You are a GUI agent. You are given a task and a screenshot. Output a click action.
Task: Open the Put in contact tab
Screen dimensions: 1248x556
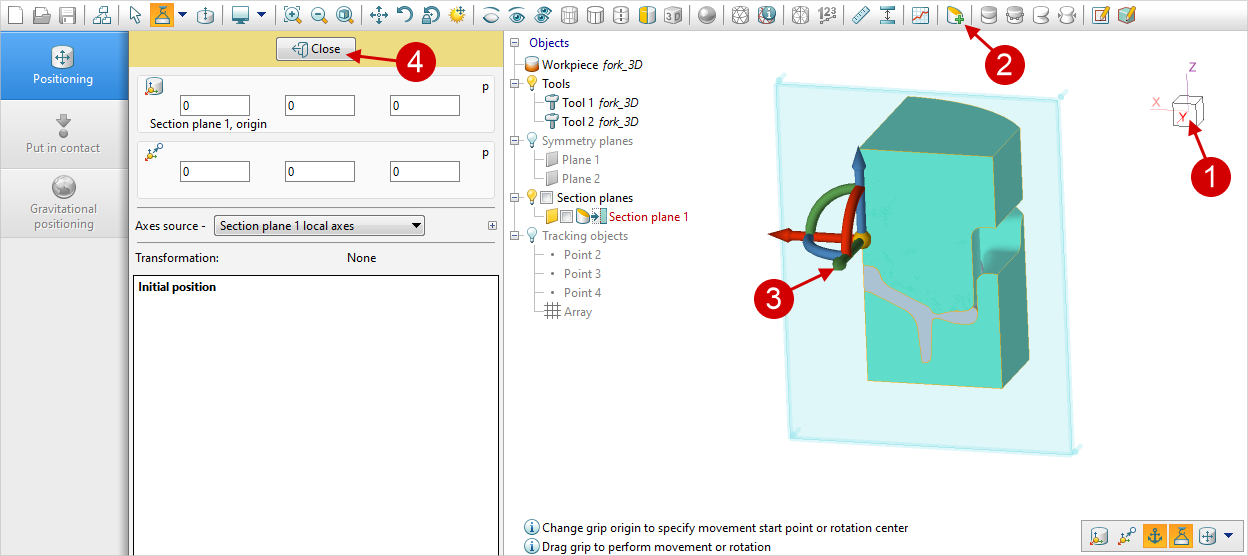(63, 134)
